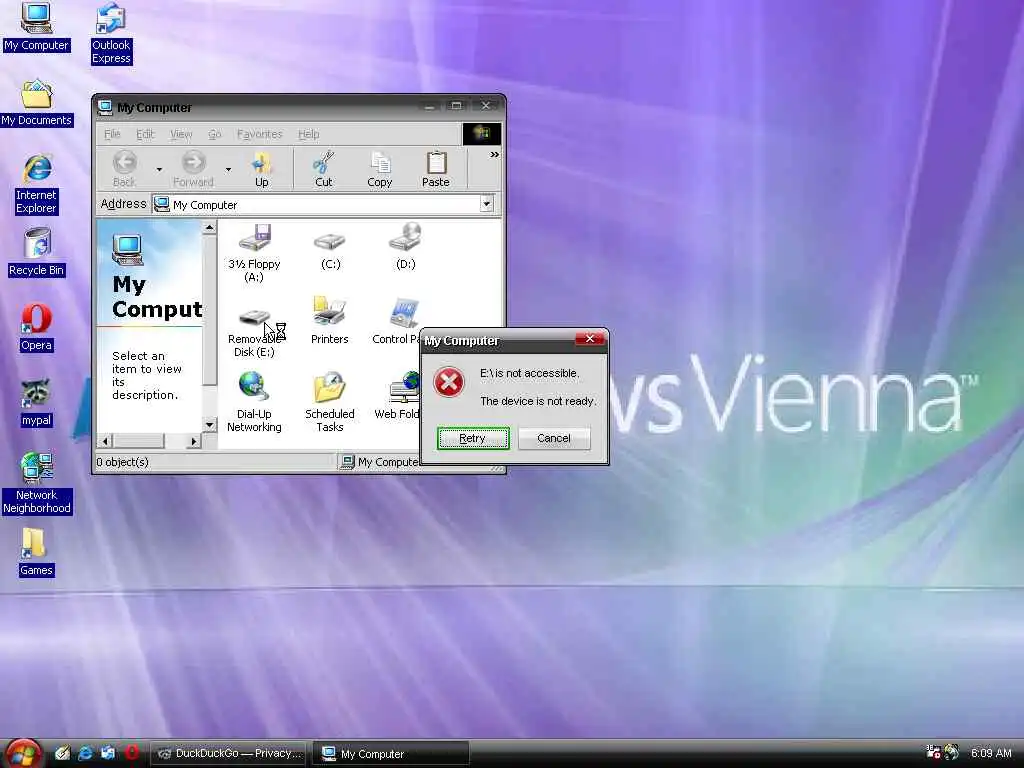This screenshot has height=768, width=1024.
Task: Launch Outlook Express from quick launch
Action: [x=108, y=753]
